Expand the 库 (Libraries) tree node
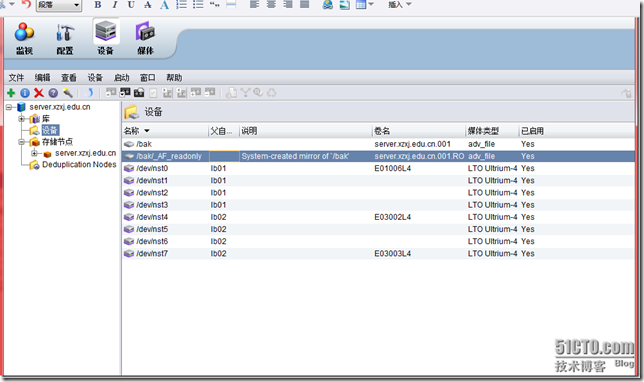 [x=21, y=119]
